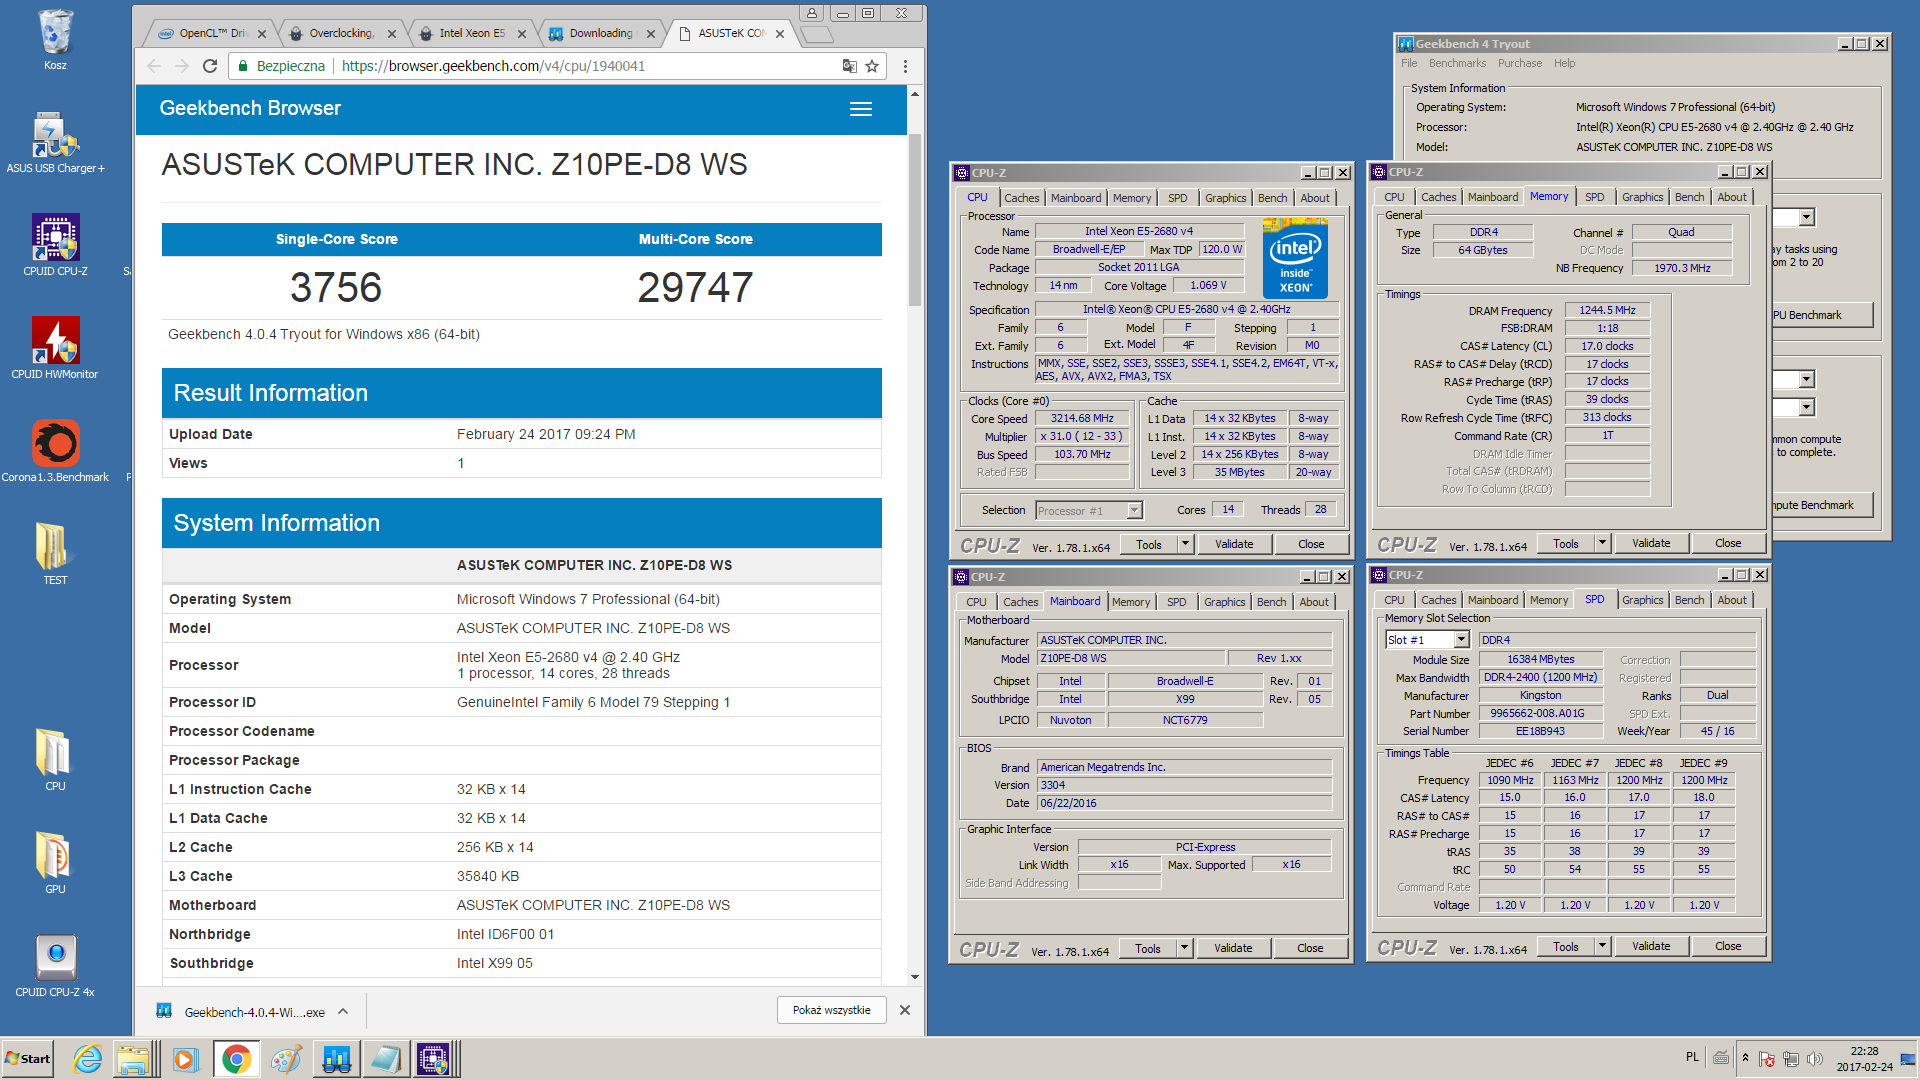Click the Geekbench Browser header link
This screenshot has width=1920, height=1080.
[250, 108]
